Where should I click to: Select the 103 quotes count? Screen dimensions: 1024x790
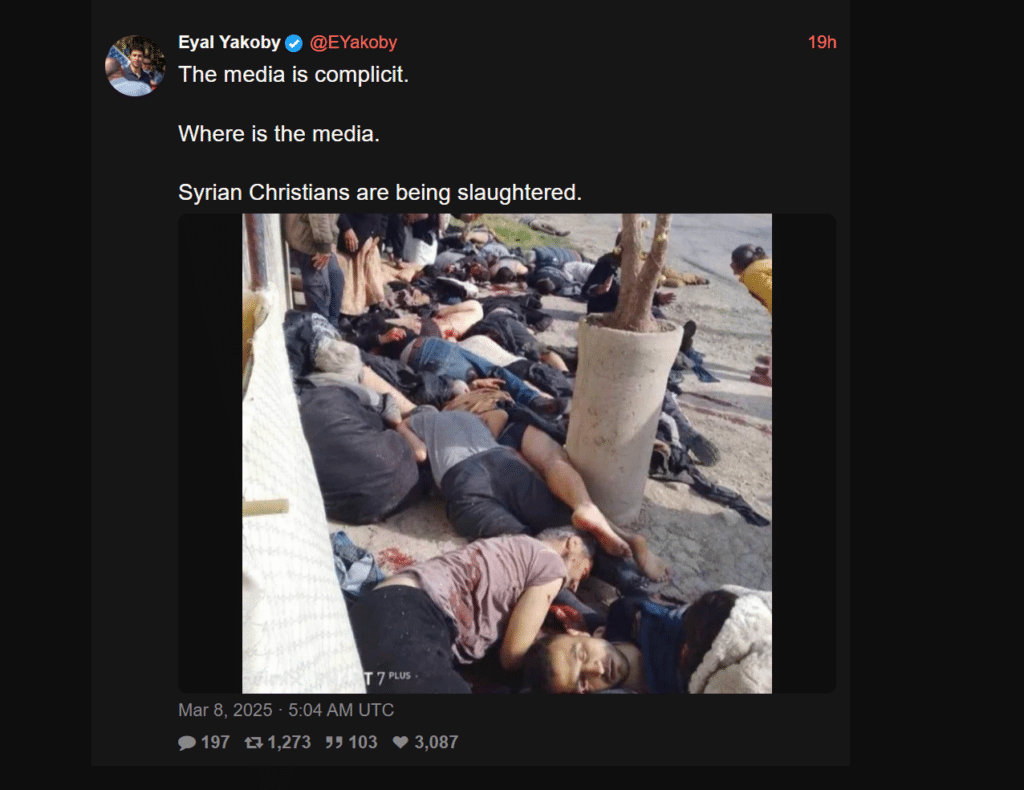362,742
